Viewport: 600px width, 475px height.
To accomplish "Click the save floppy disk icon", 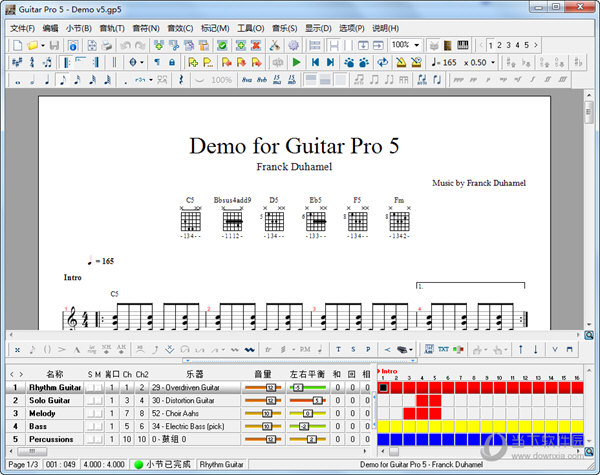I will coord(55,45).
